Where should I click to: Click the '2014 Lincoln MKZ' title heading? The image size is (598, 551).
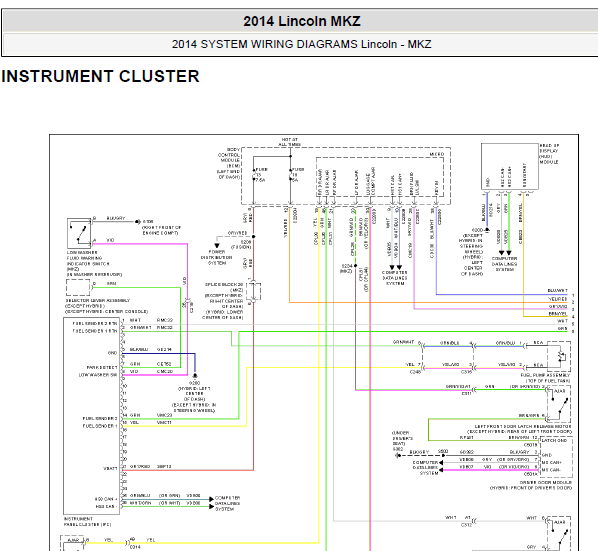[x=302, y=21]
